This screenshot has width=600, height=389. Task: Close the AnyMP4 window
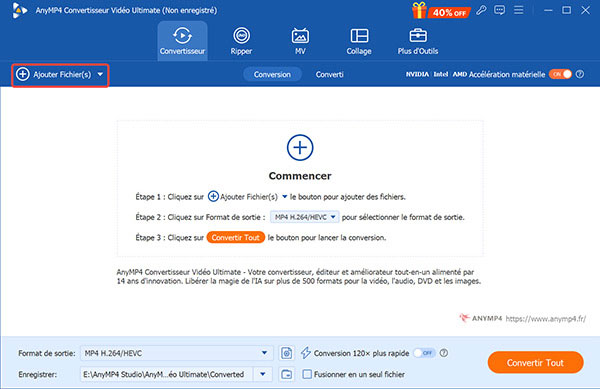(585, 10)
